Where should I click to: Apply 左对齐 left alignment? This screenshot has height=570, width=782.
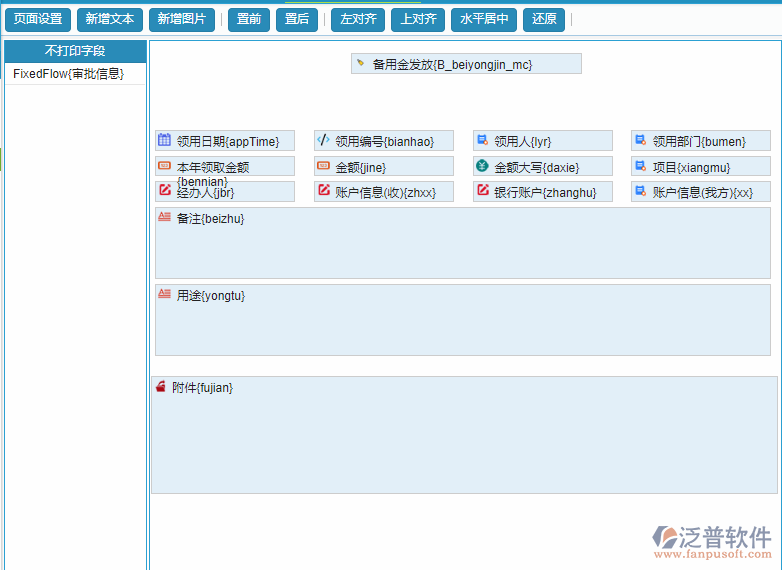[358, 19]
